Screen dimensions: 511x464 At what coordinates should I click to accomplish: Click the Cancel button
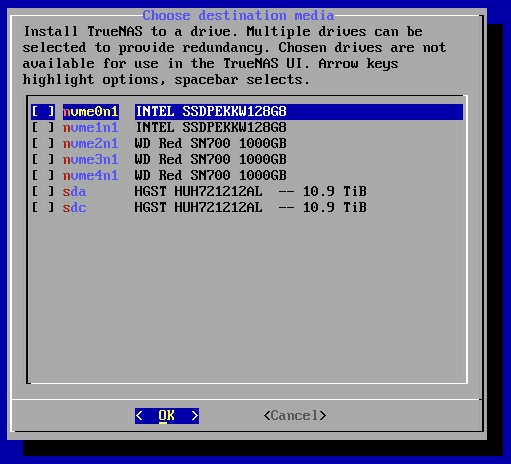(x=295, y=416)
